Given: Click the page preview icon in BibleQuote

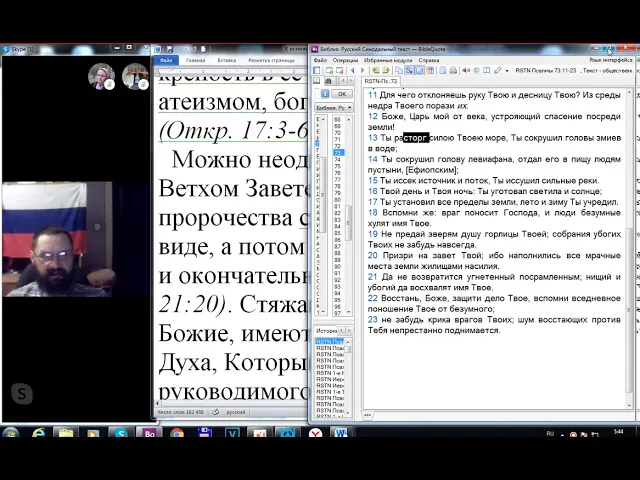Looking at the screenshot, I should [443, 71].
